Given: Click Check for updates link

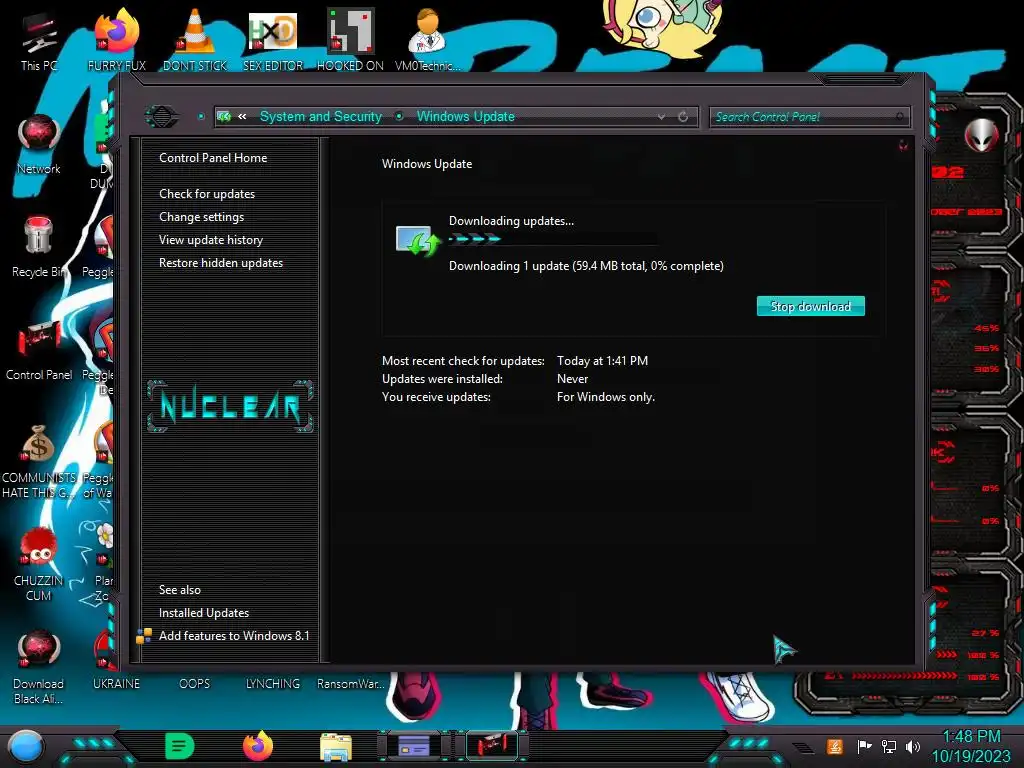Looking at the screenshot, I should (x=207, y=194).
